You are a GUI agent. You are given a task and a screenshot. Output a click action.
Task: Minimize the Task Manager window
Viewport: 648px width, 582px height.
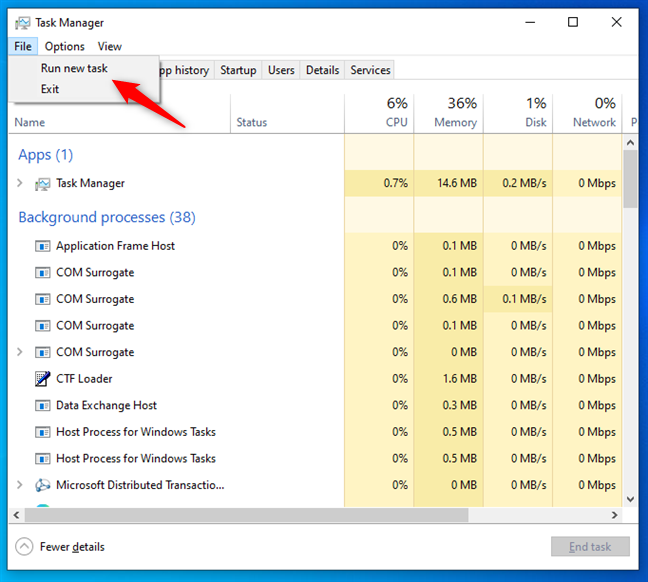530,22
